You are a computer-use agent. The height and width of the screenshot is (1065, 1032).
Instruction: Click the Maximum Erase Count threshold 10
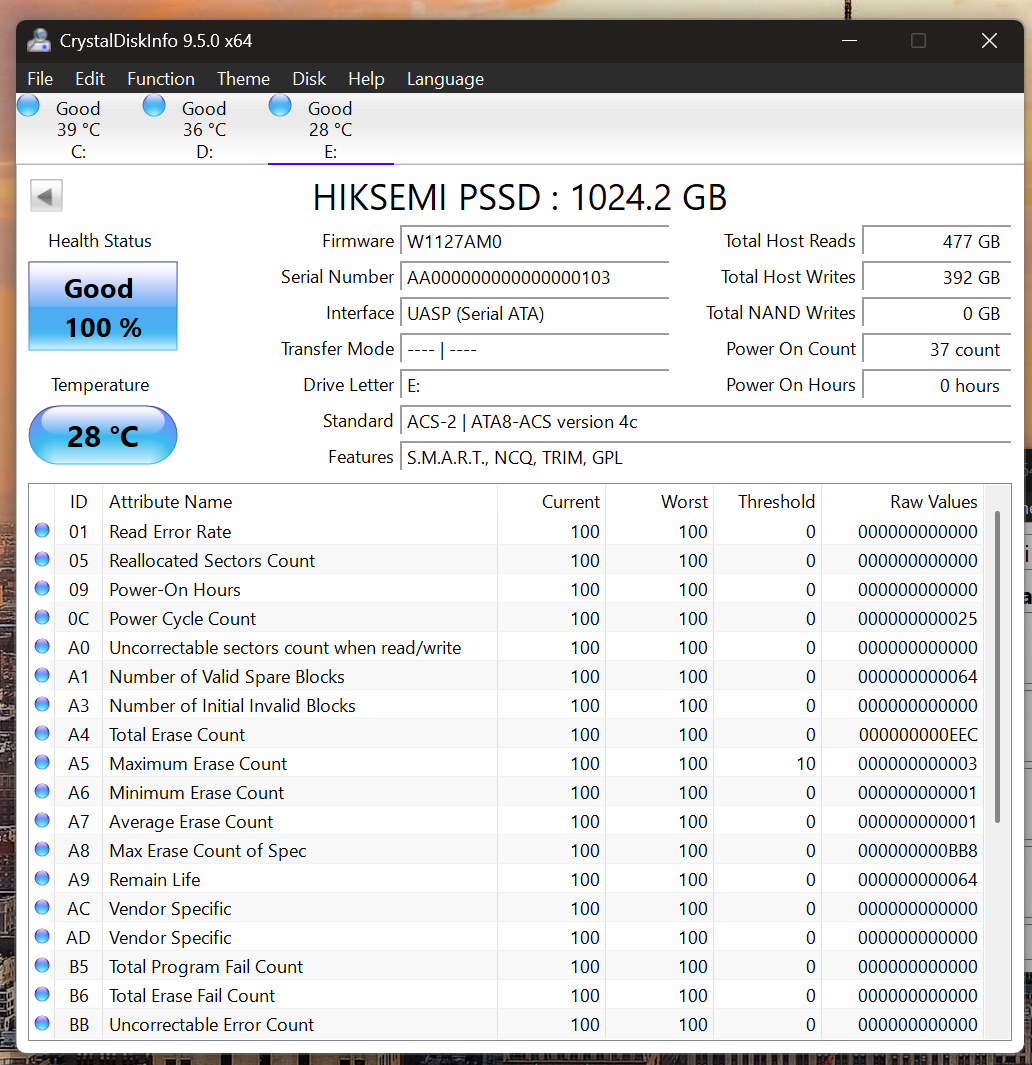coord(806,764)
